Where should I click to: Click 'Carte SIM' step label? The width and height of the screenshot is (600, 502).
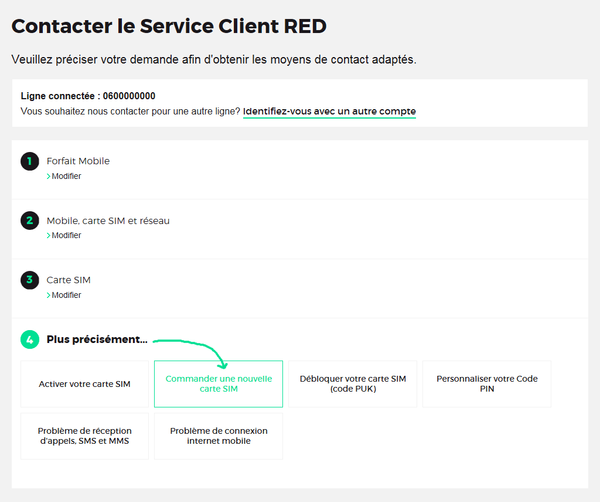tap(68, 280)
